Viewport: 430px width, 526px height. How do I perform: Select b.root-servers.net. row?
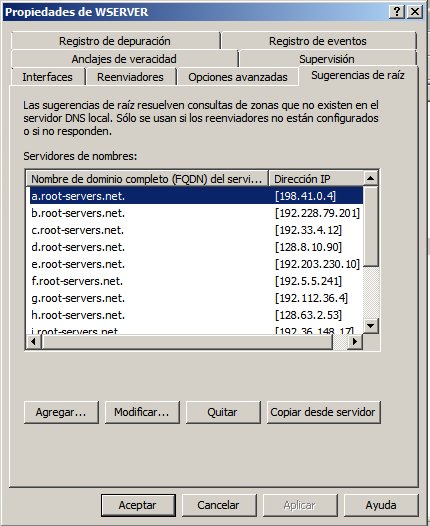[196, 213]
